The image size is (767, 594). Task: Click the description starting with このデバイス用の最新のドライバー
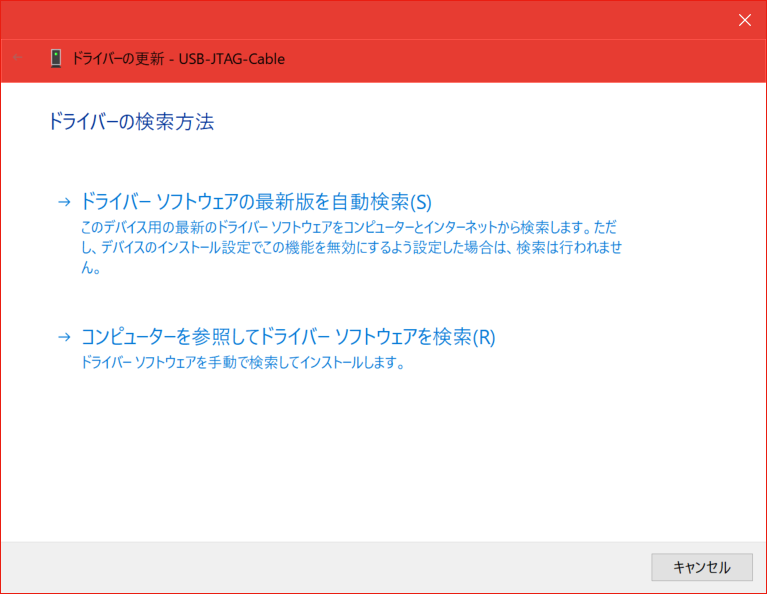click(351, 247)
